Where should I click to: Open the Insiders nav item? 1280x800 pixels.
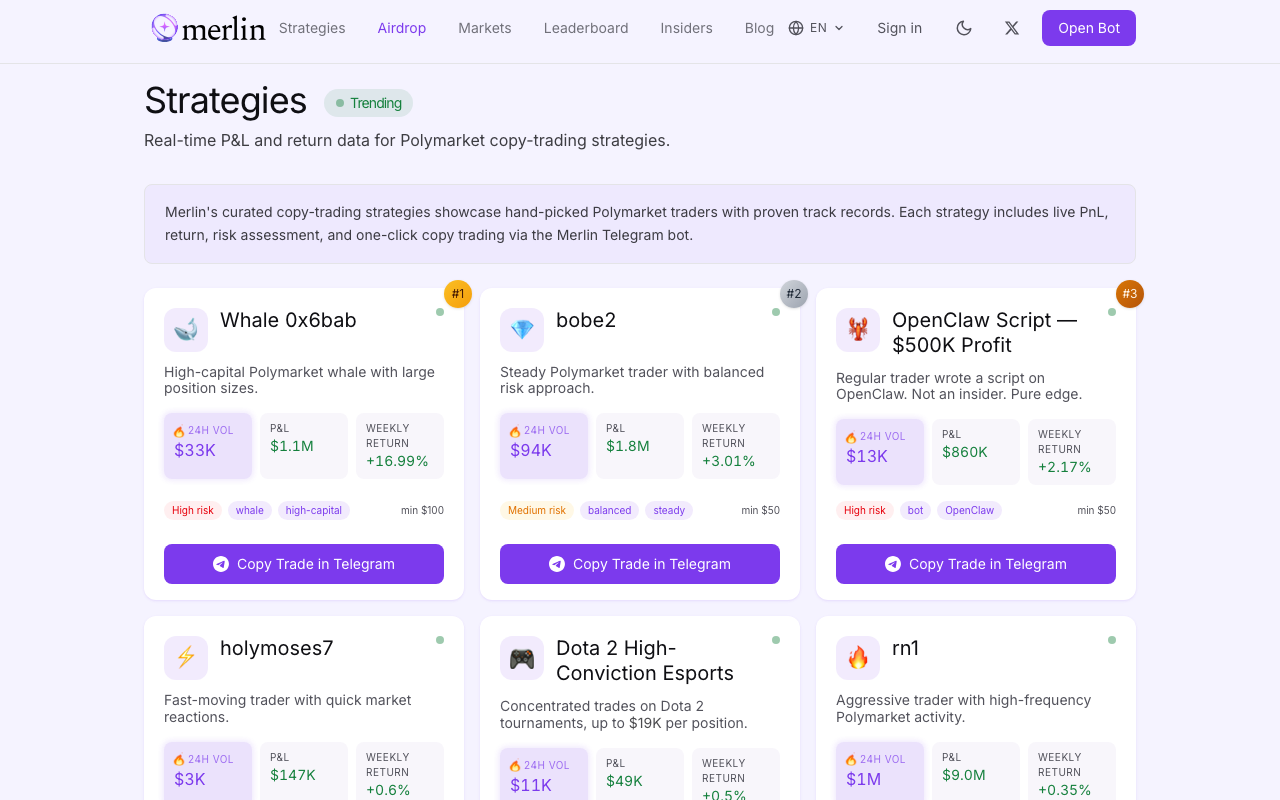click(686, 28)
